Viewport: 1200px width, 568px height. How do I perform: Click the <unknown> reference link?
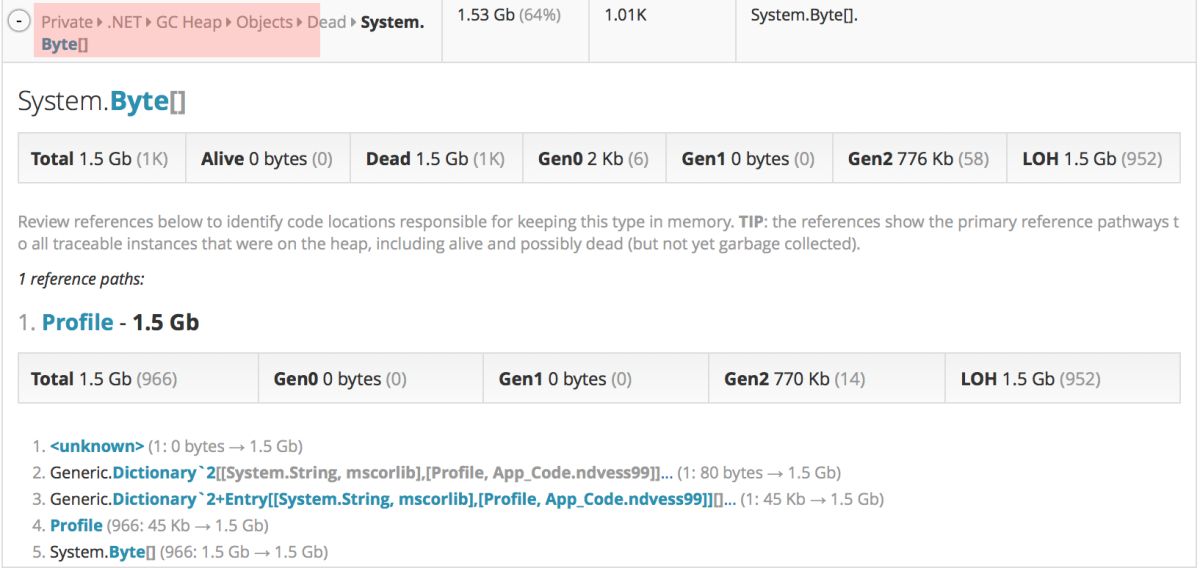coord(97,446)
